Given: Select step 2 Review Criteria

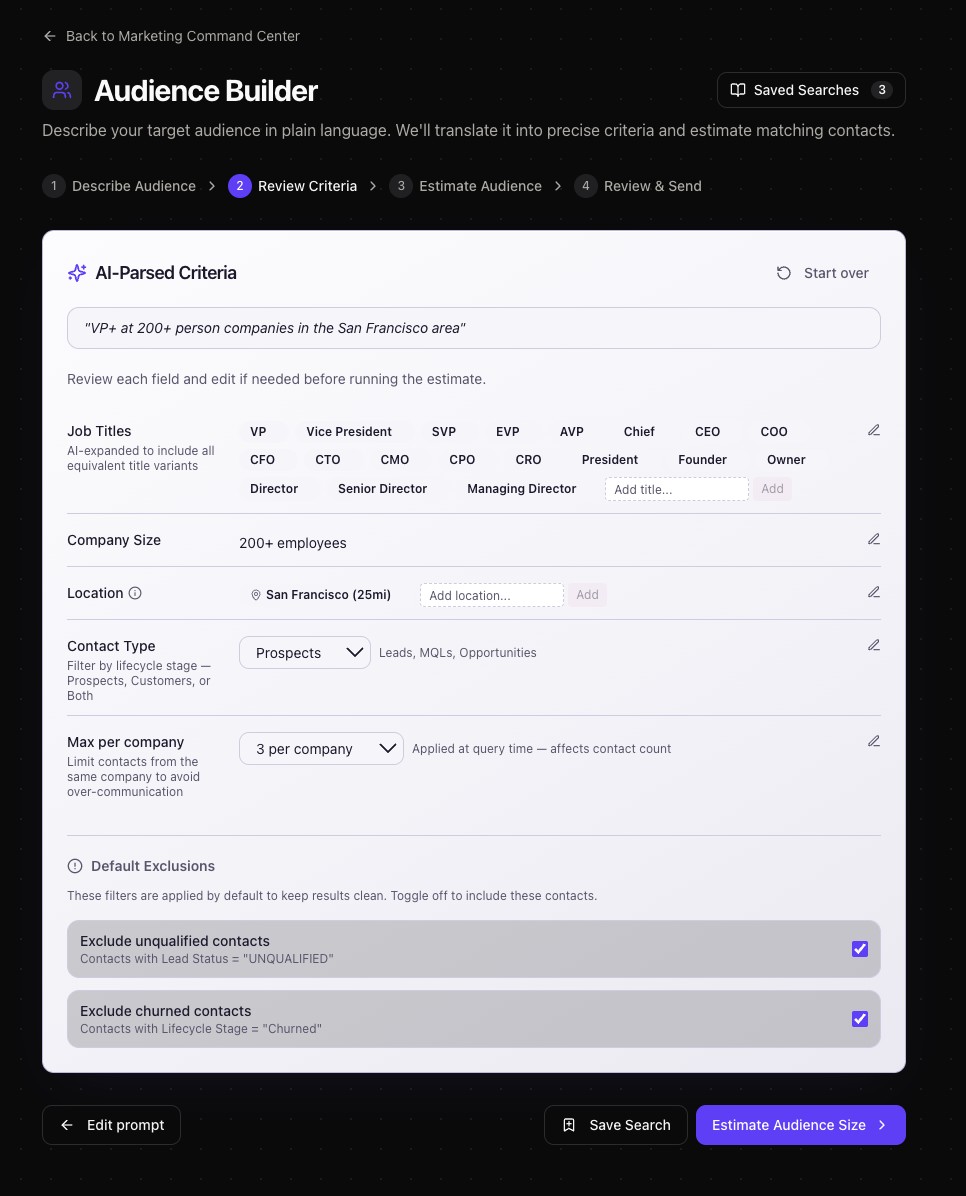Looking at the screenshot, I should (x=293, y=186).
